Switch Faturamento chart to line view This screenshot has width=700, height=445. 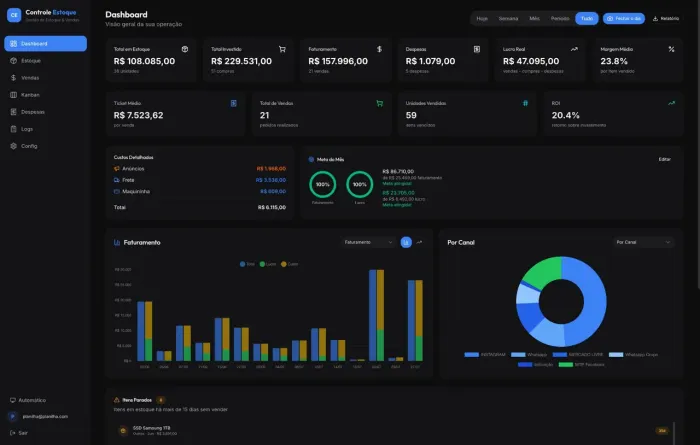pos(419,242)
